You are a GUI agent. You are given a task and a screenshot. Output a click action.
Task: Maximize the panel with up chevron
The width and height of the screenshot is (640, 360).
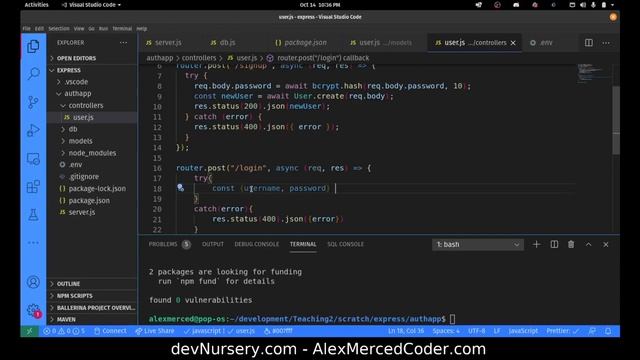pyautogui.click(x=589, y=244)
